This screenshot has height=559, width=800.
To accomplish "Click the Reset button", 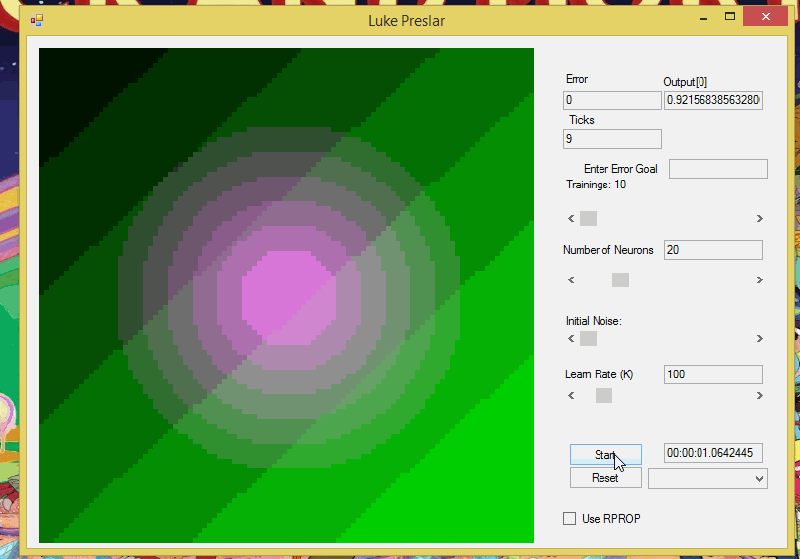I will point(606,478).
